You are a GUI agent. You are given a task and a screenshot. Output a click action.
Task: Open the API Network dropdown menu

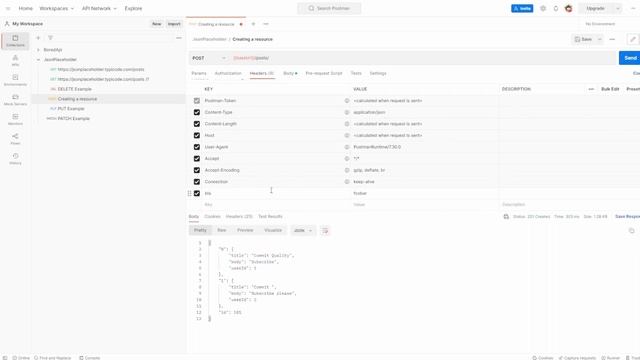tap(99, 8)
